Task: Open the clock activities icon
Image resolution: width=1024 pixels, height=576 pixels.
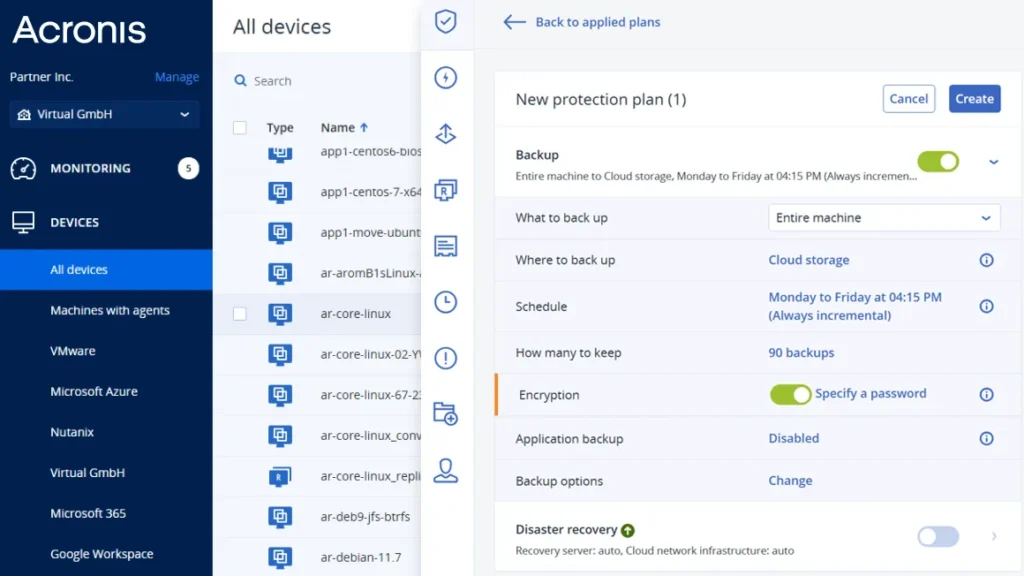Action: 446,302
